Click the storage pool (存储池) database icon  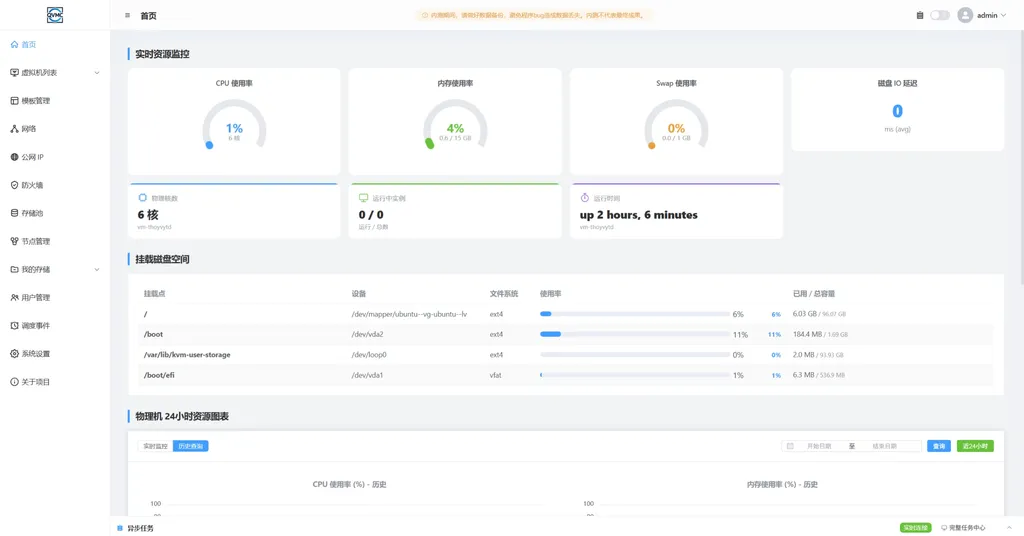[x=14, y=213]
